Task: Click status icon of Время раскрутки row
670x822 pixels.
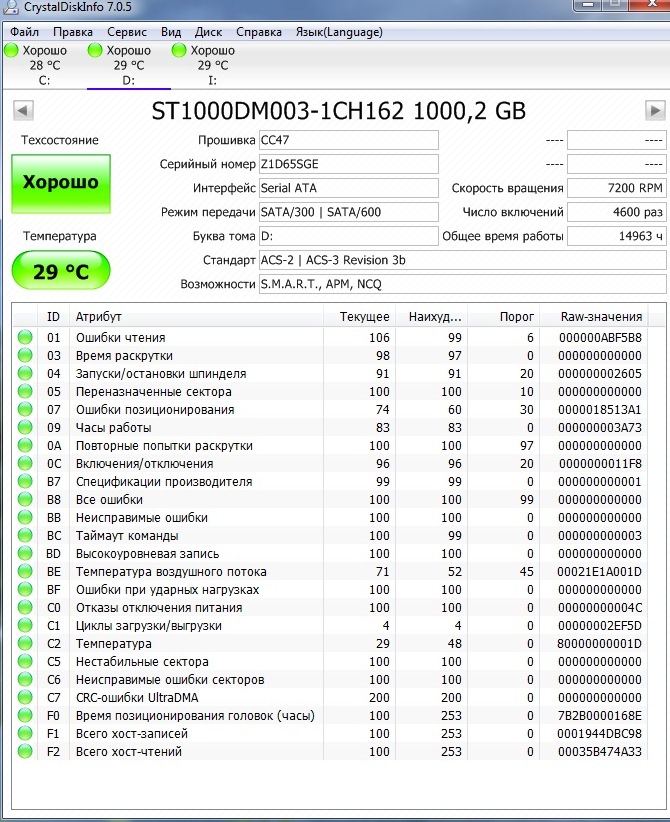Action: pyautogui.click(x=25, y=355)
